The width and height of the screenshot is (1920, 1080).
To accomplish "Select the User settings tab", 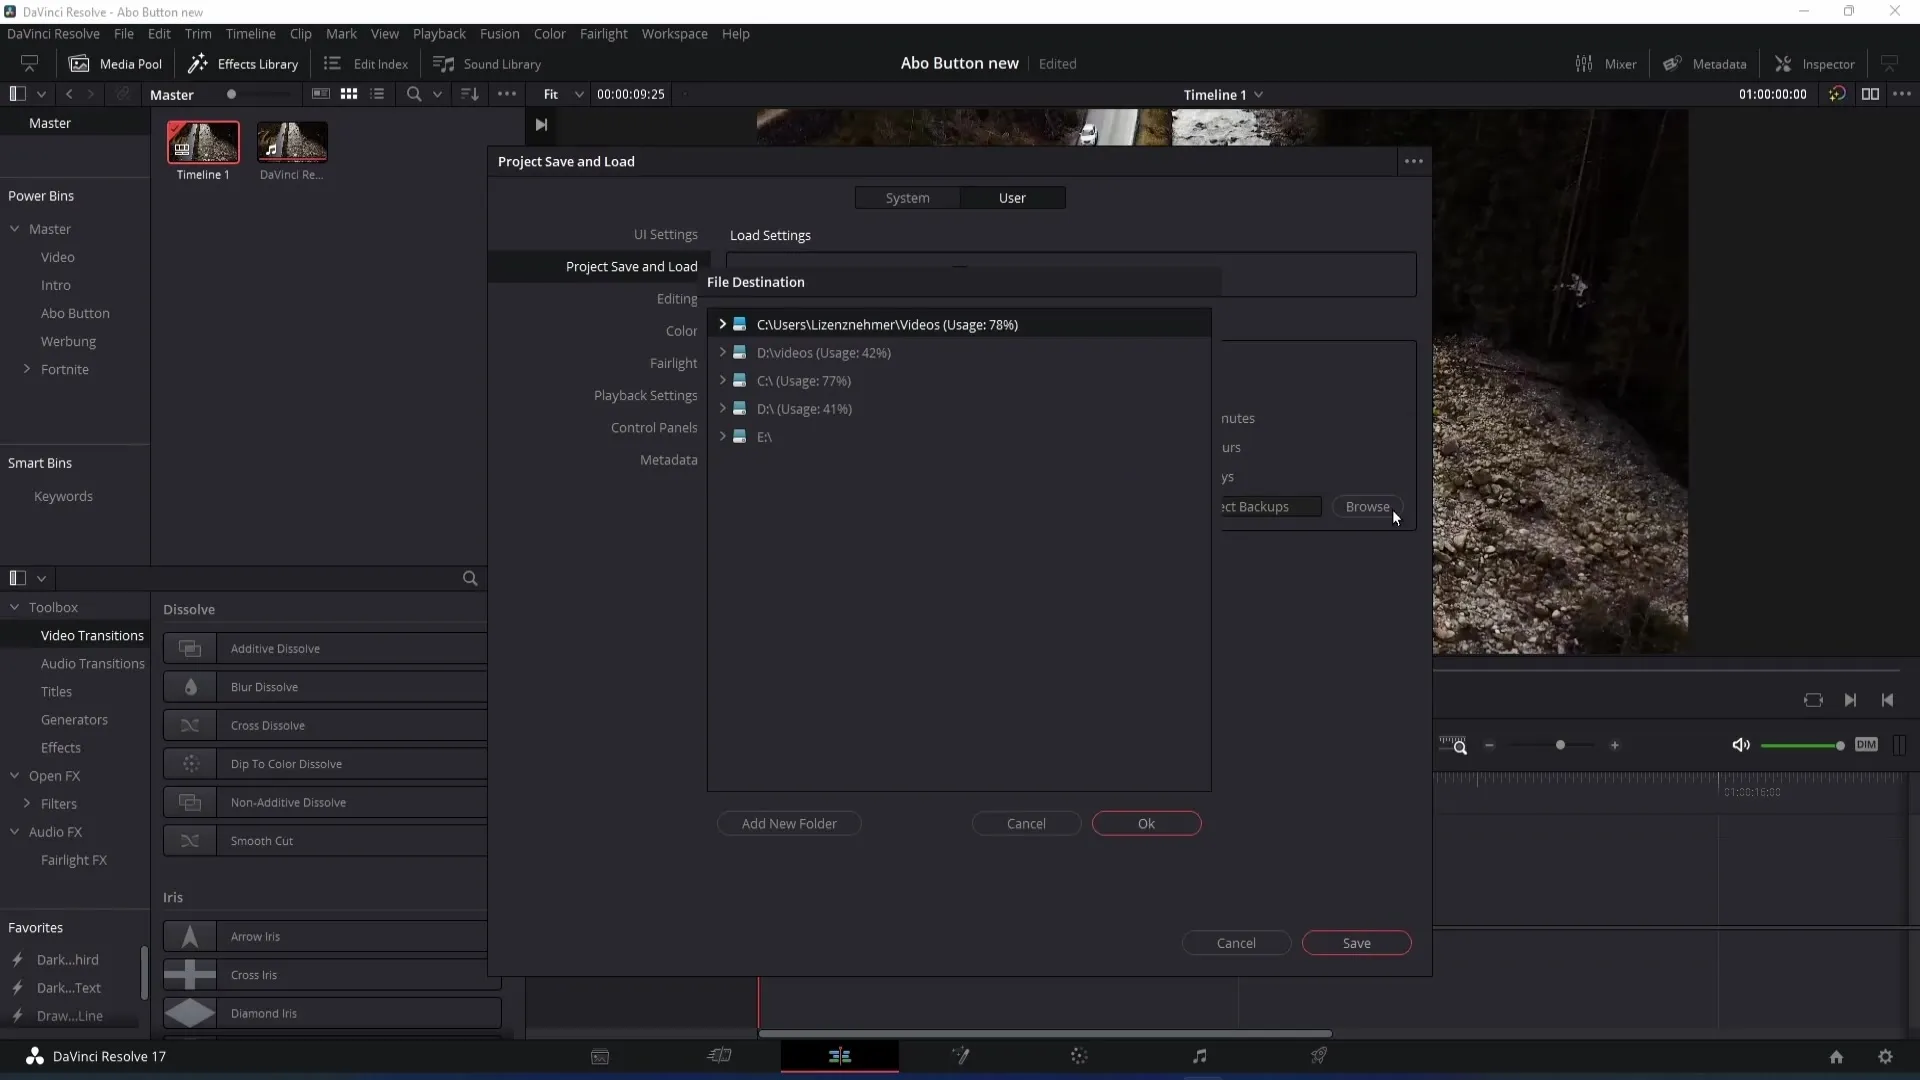I will 1013,196.
